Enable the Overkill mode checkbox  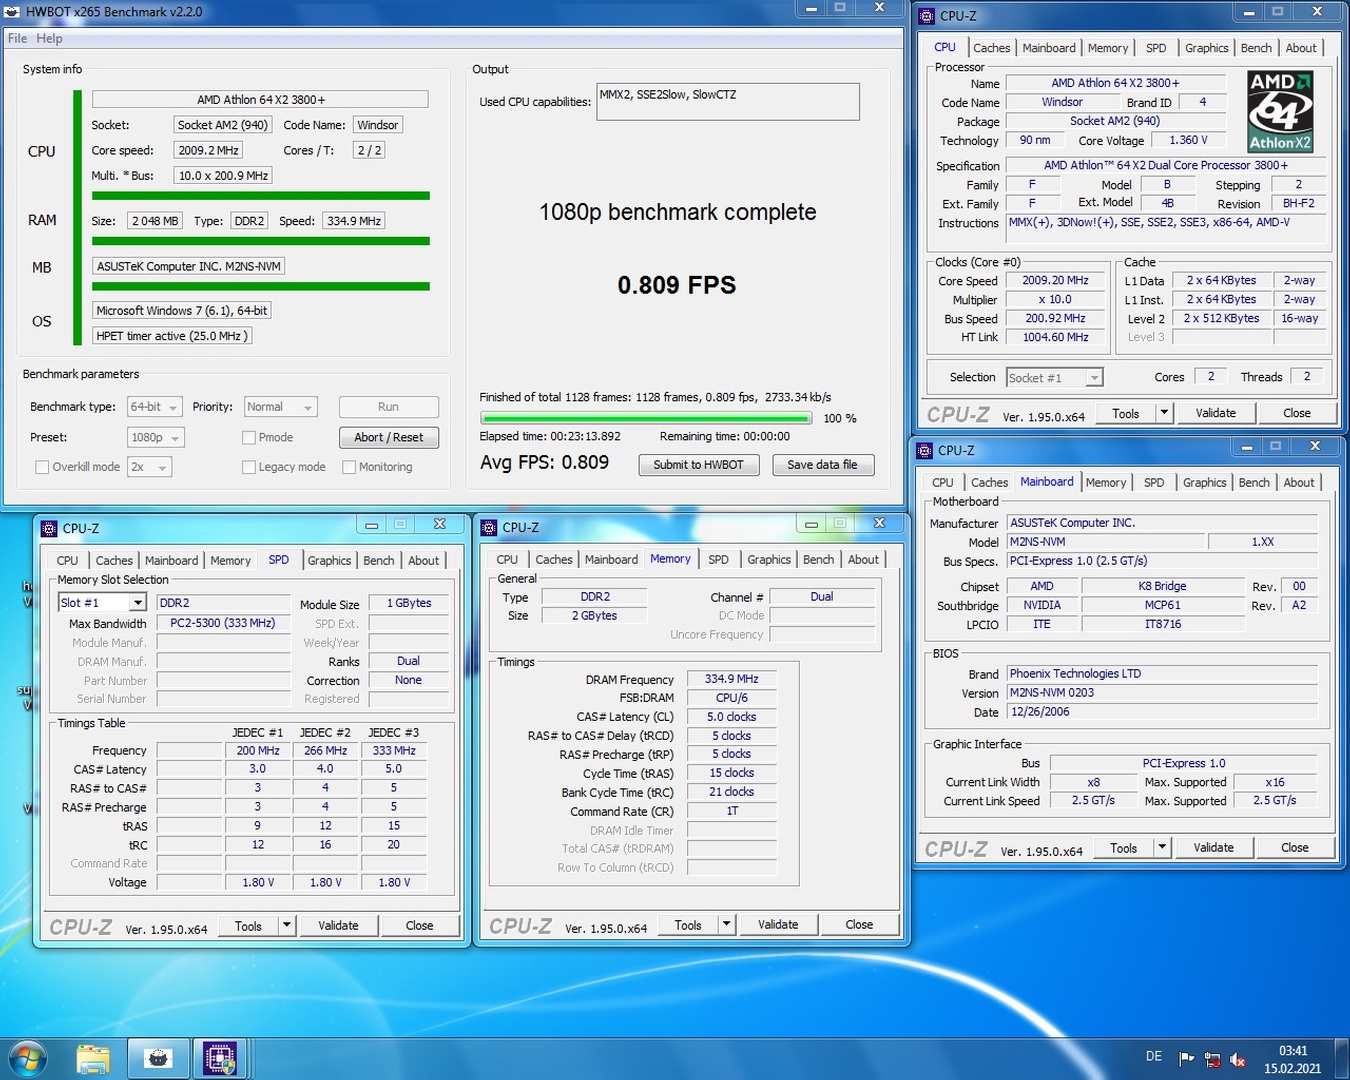tap(42, 467)
